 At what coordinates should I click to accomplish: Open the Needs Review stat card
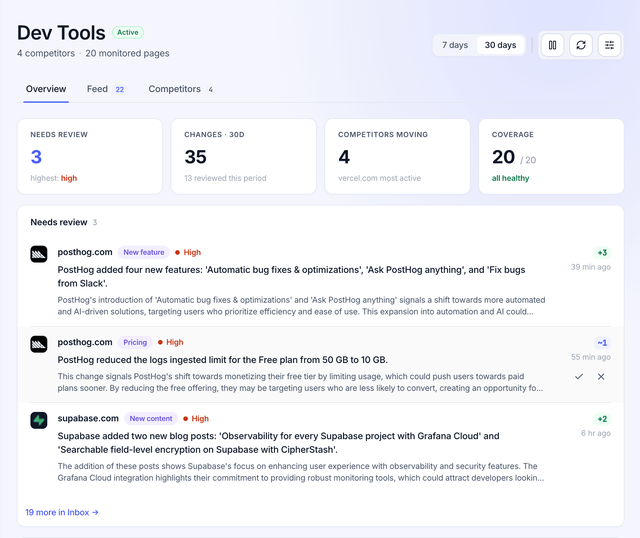point(90,156)
